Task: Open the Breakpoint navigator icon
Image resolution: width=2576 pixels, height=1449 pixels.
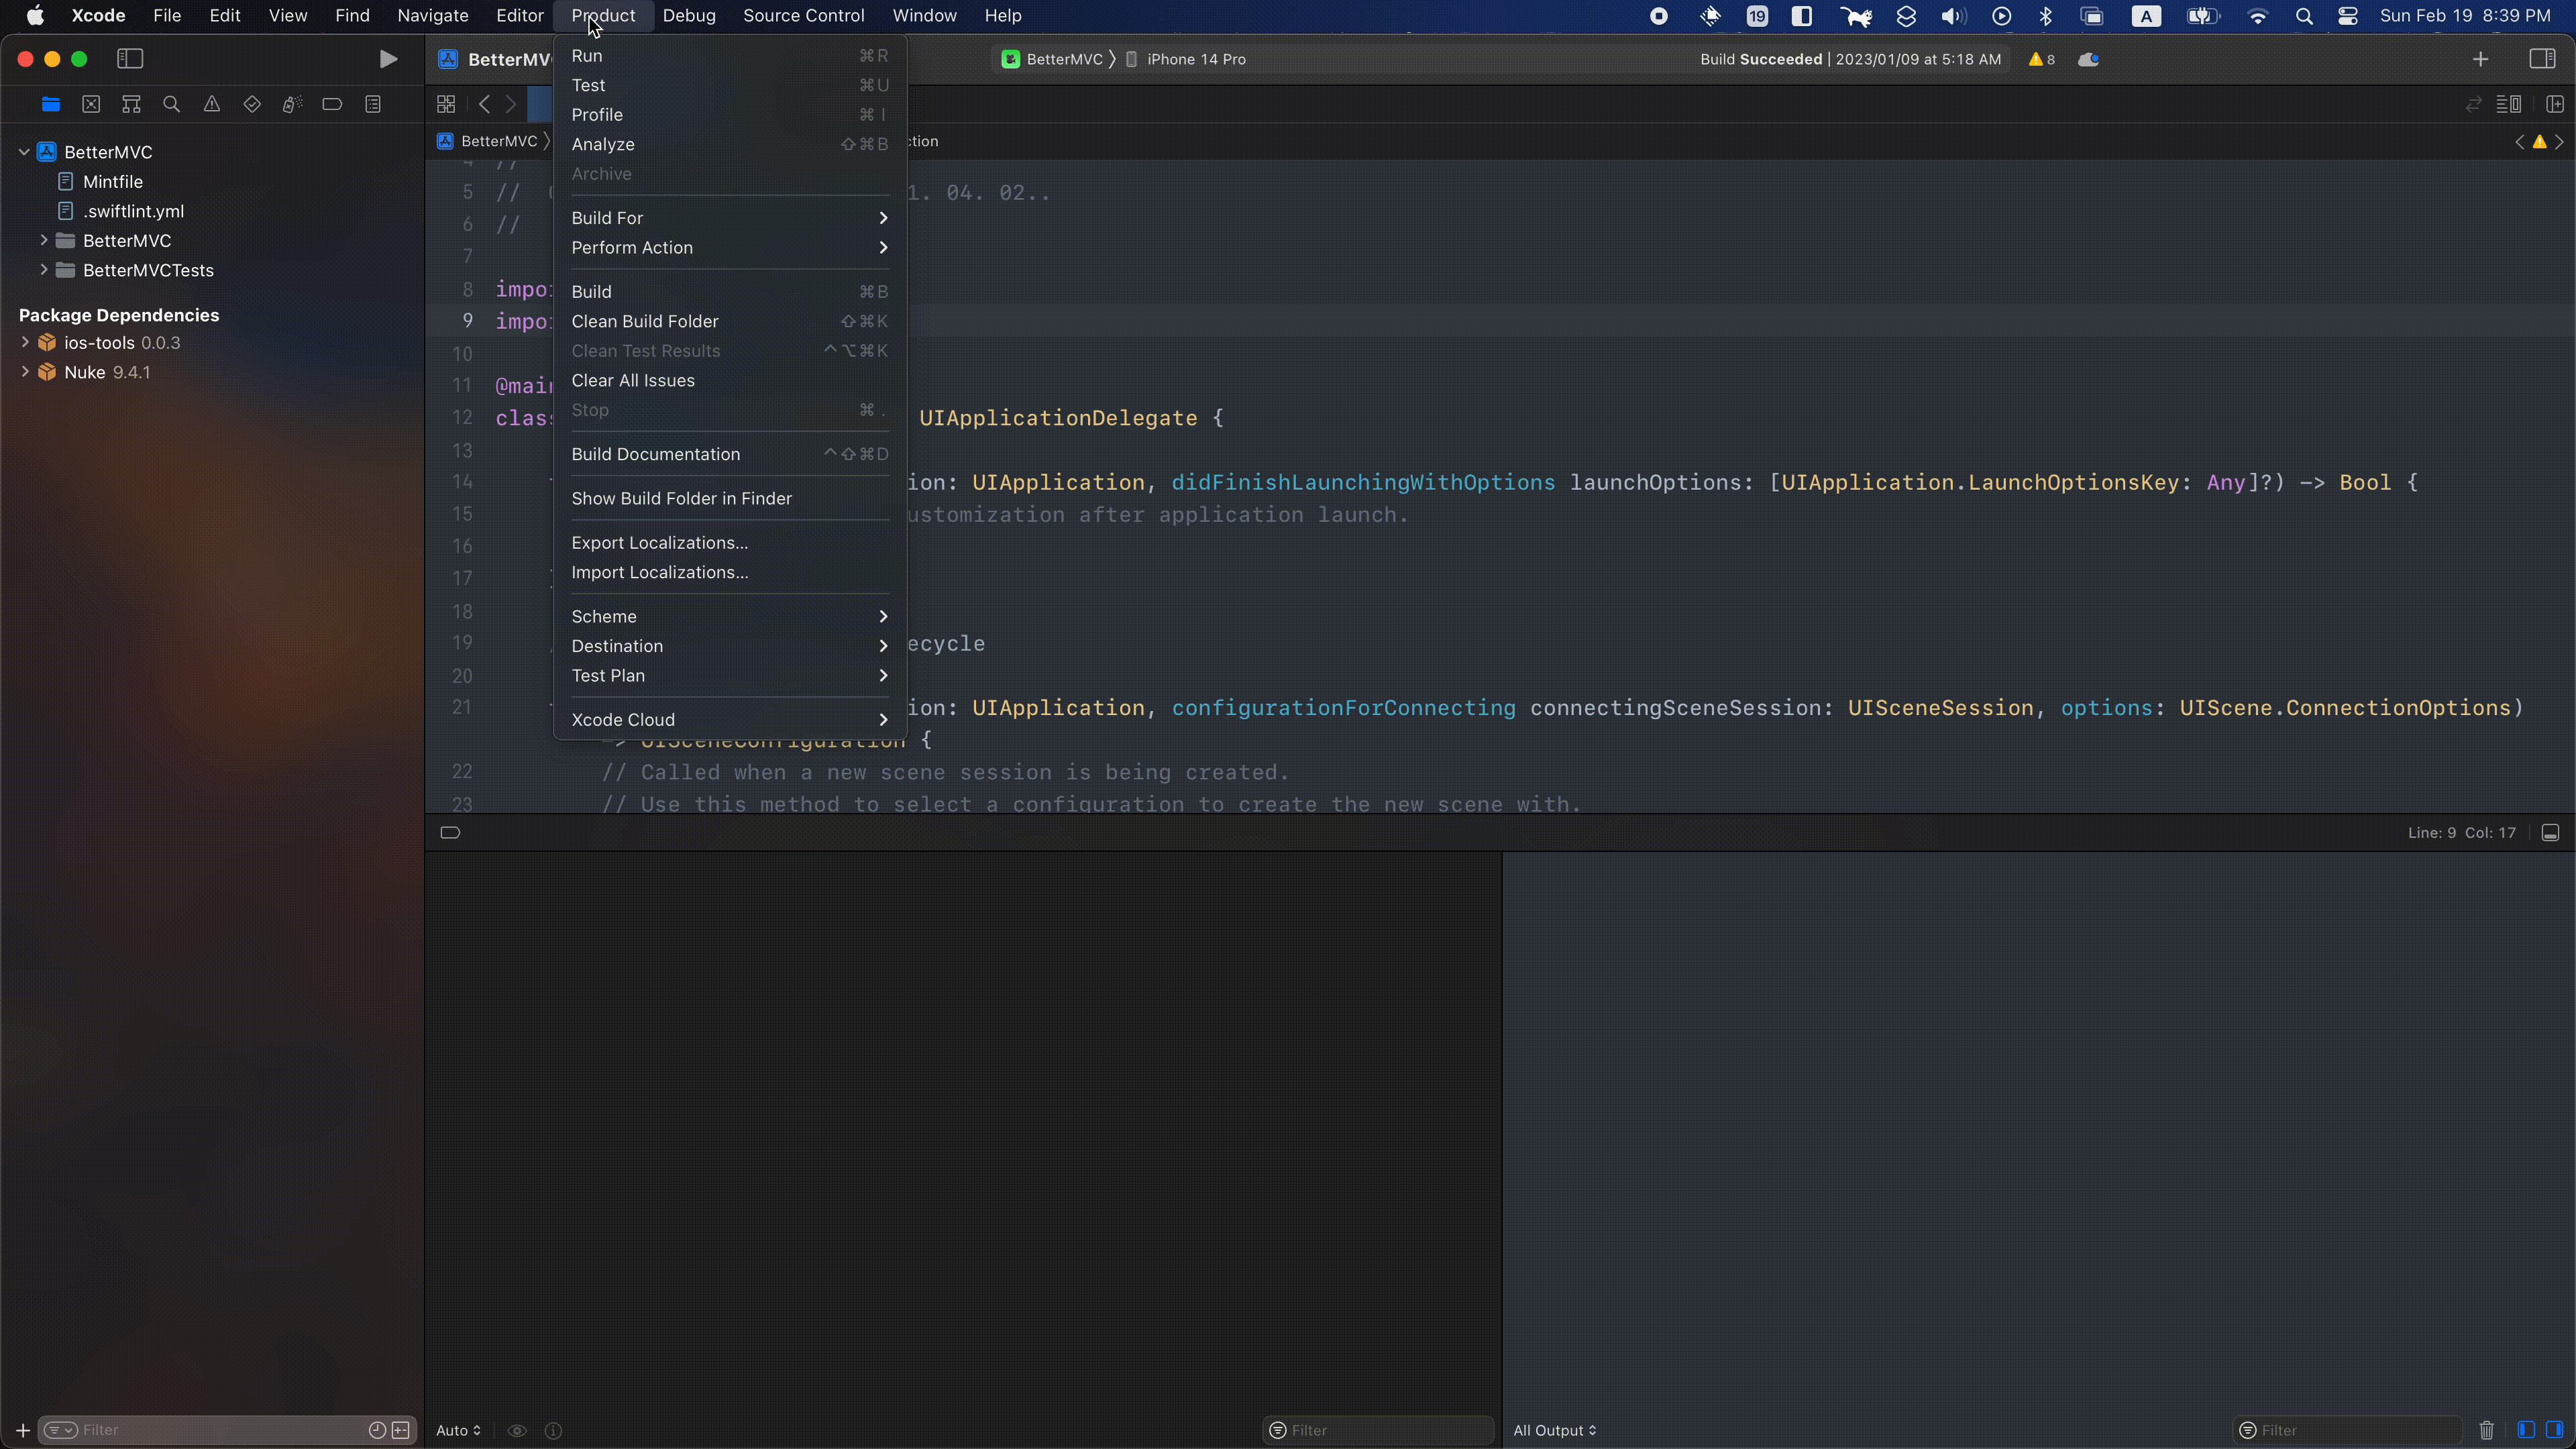Action: coord(332,104)
